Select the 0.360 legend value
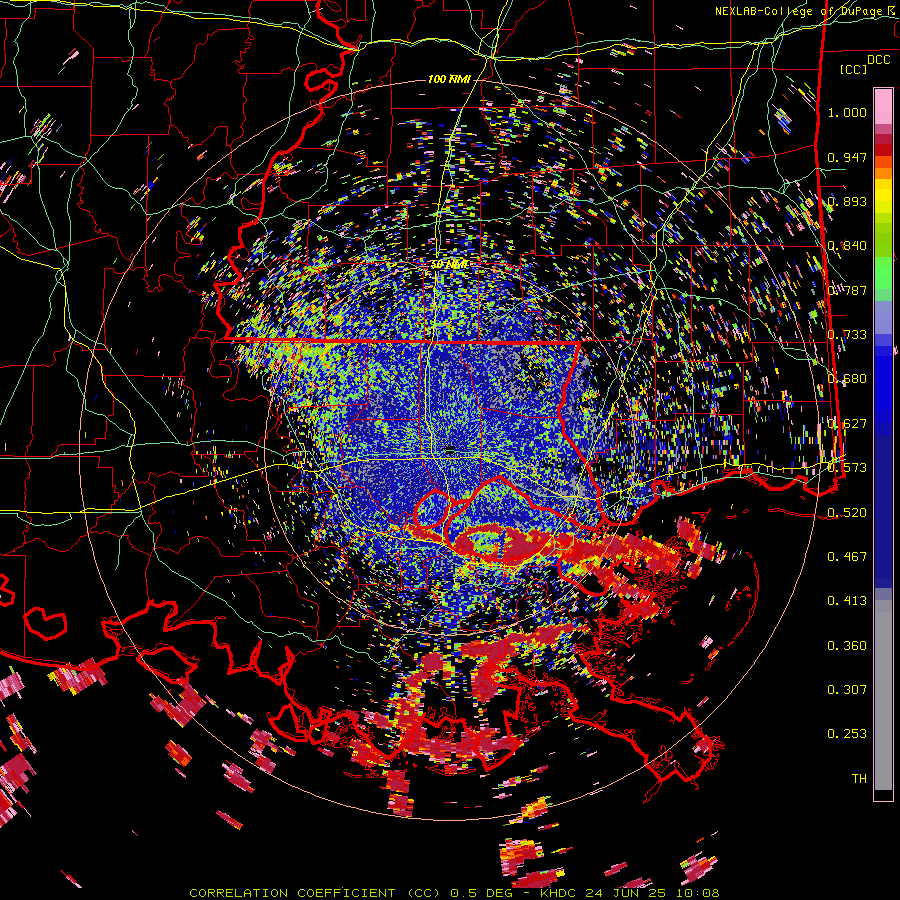Screen dimensions: 900x900 pyautogui.click(x=847, y=646)
